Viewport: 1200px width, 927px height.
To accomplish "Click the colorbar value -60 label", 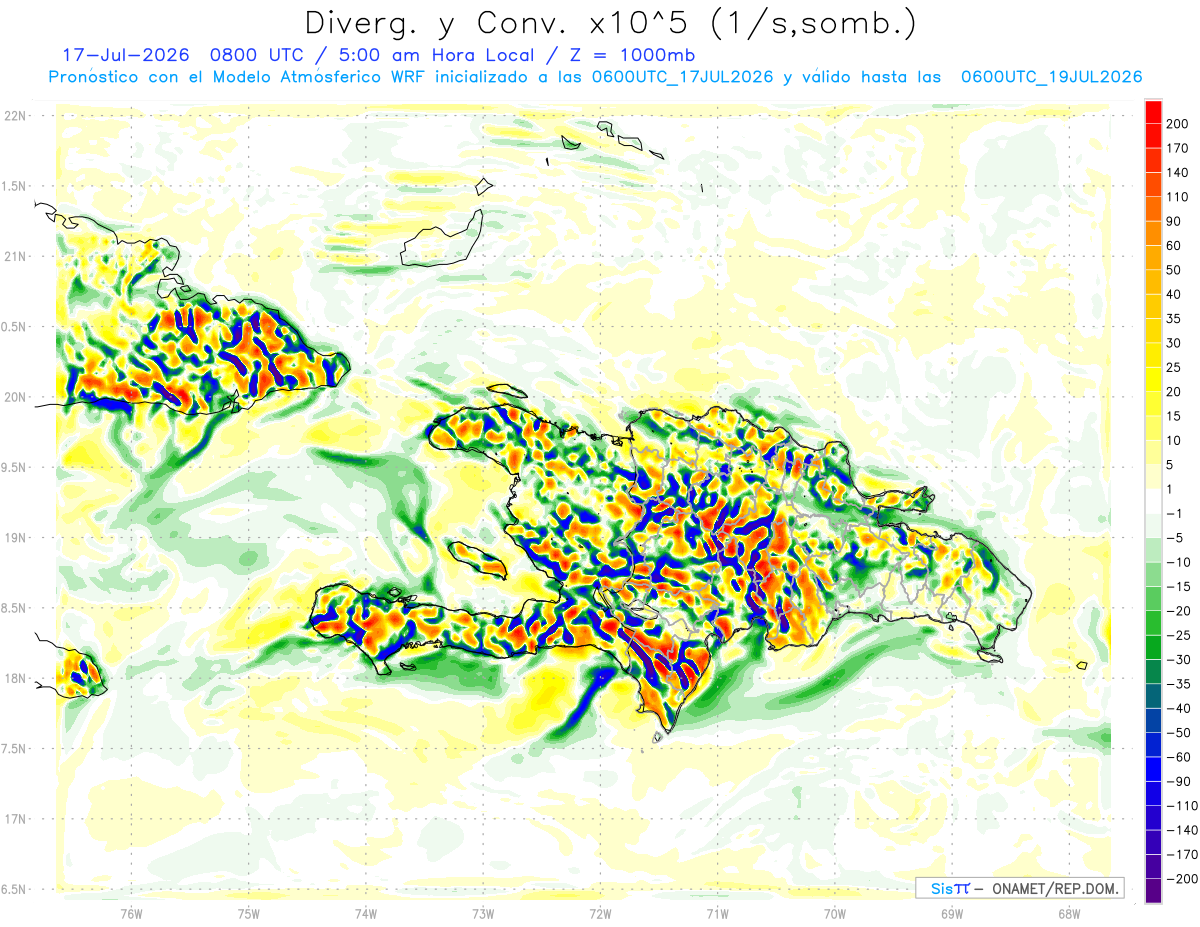I will pyautogui.click(x=1180, y=757).
